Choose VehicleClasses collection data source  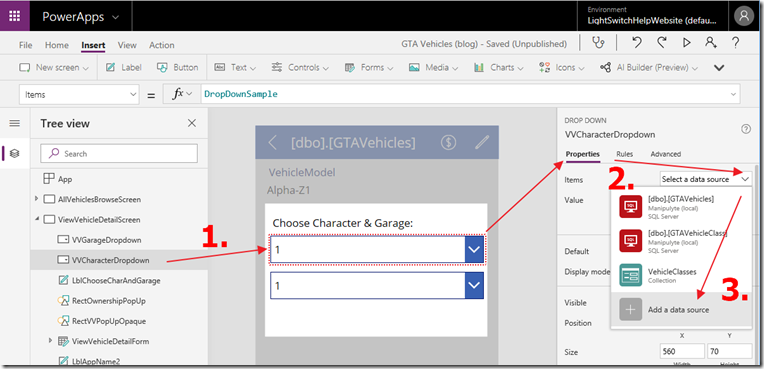[681, 275]
